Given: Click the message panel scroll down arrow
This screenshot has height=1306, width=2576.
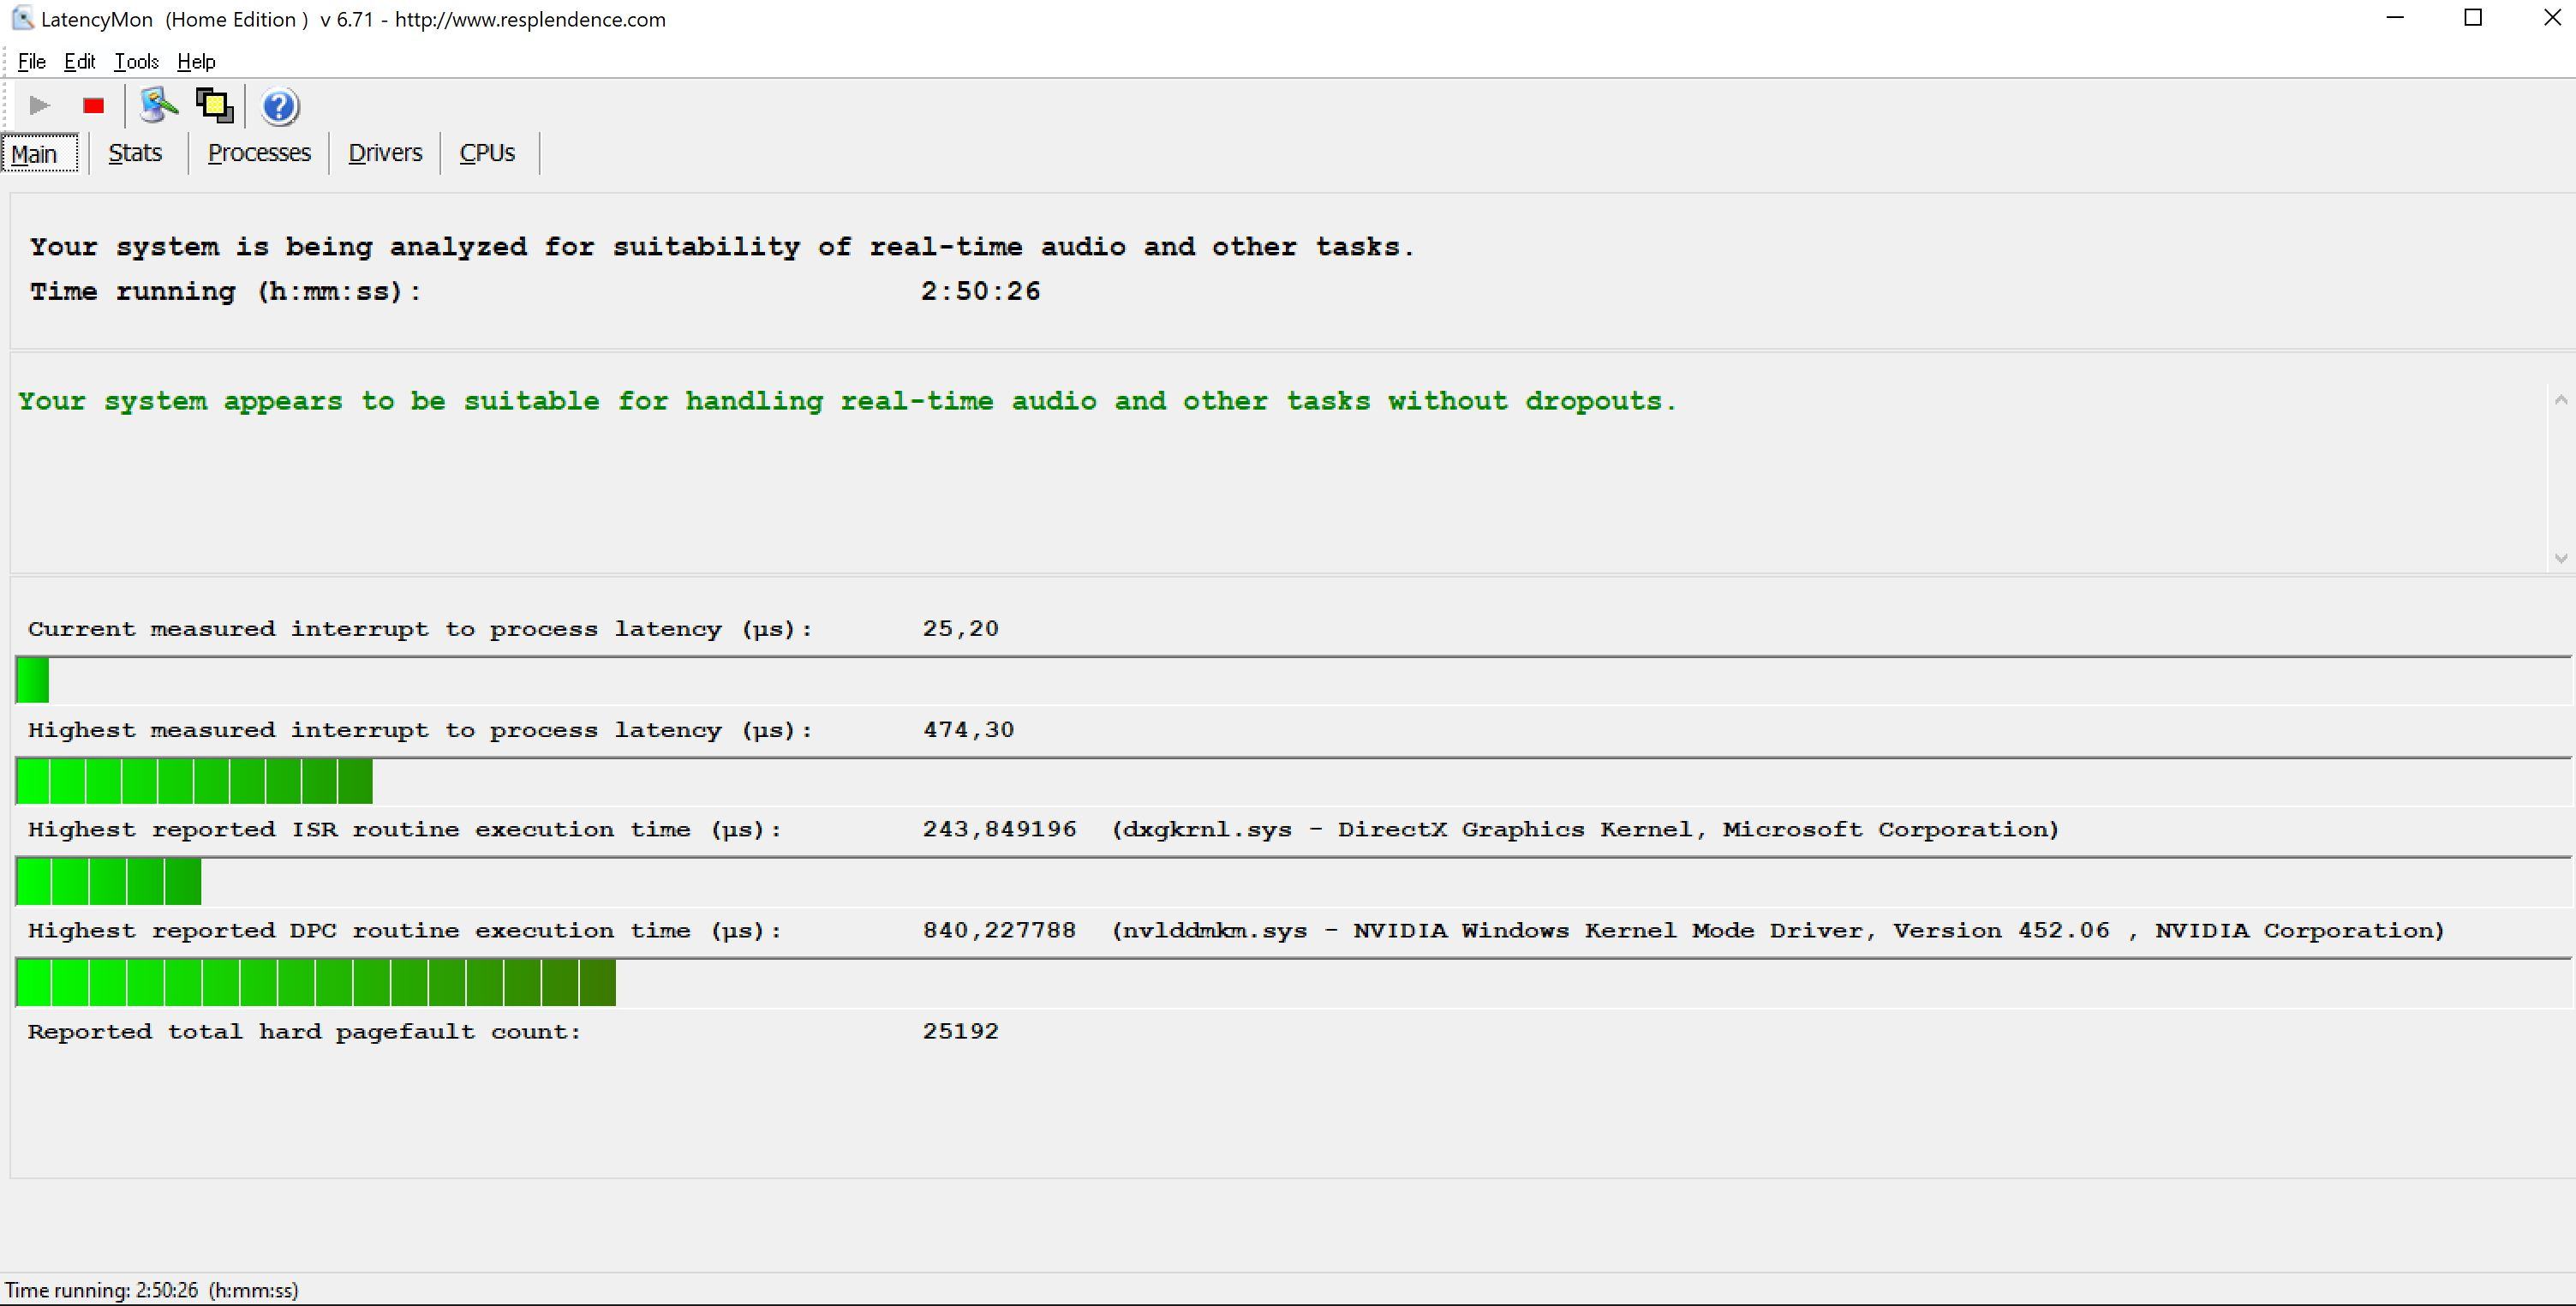Looking at the screenshot, I should [2560, 558].
